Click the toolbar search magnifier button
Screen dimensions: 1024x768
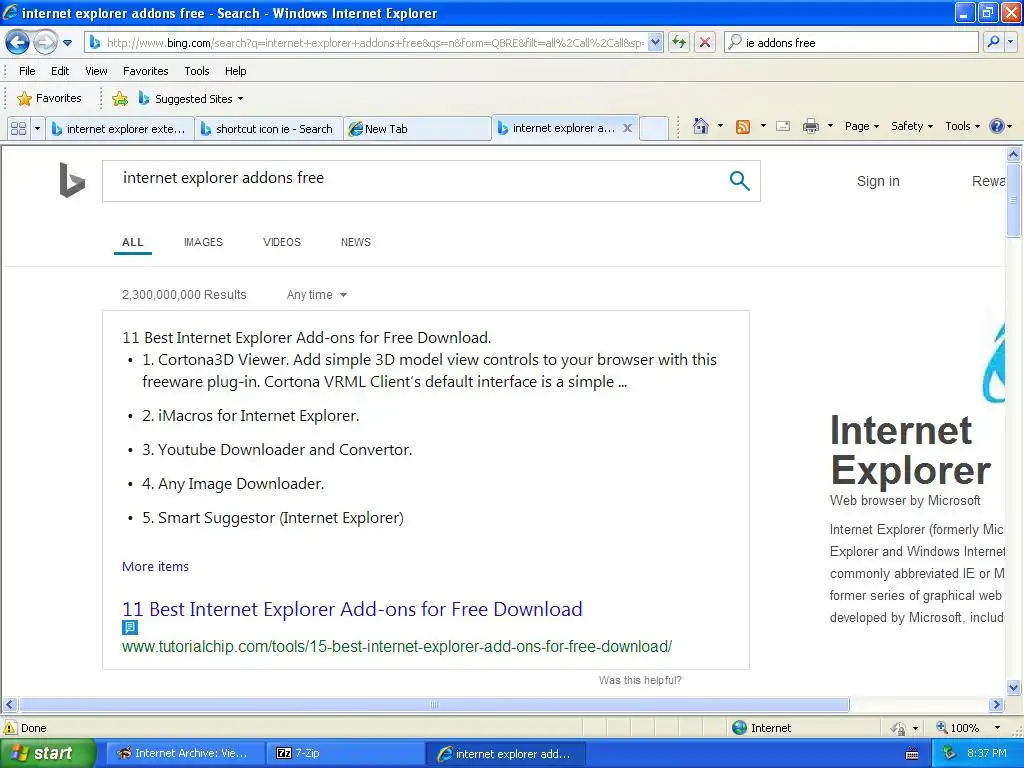(993, 43)
